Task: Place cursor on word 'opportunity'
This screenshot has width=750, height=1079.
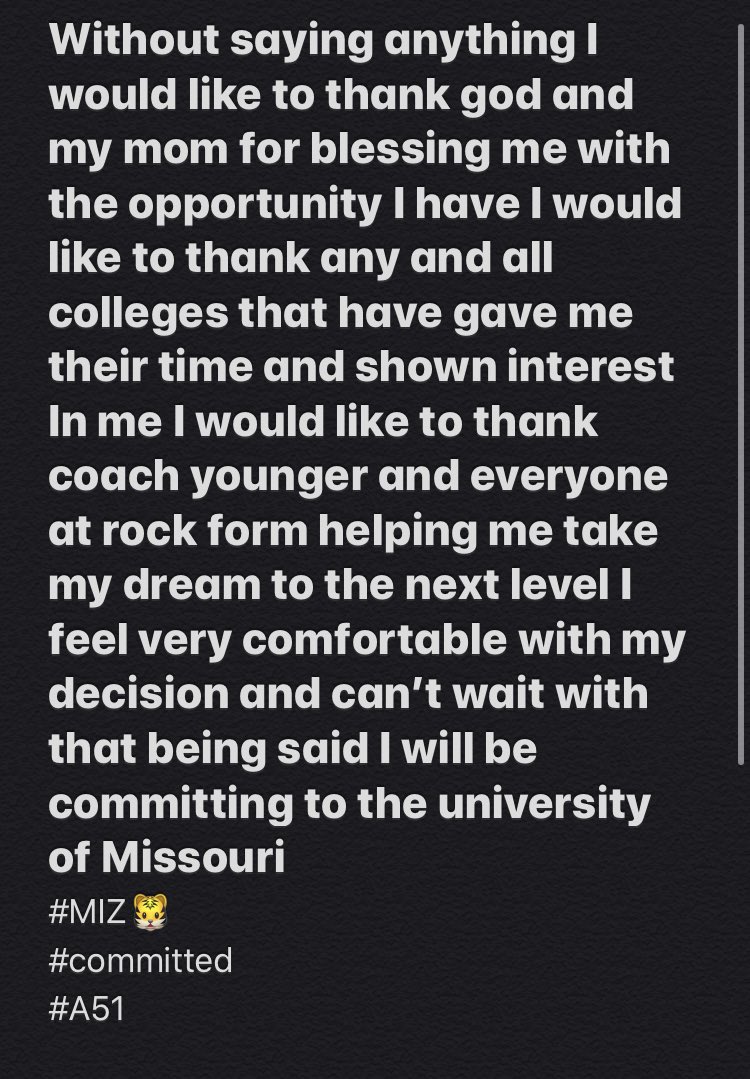Action: 255,206
